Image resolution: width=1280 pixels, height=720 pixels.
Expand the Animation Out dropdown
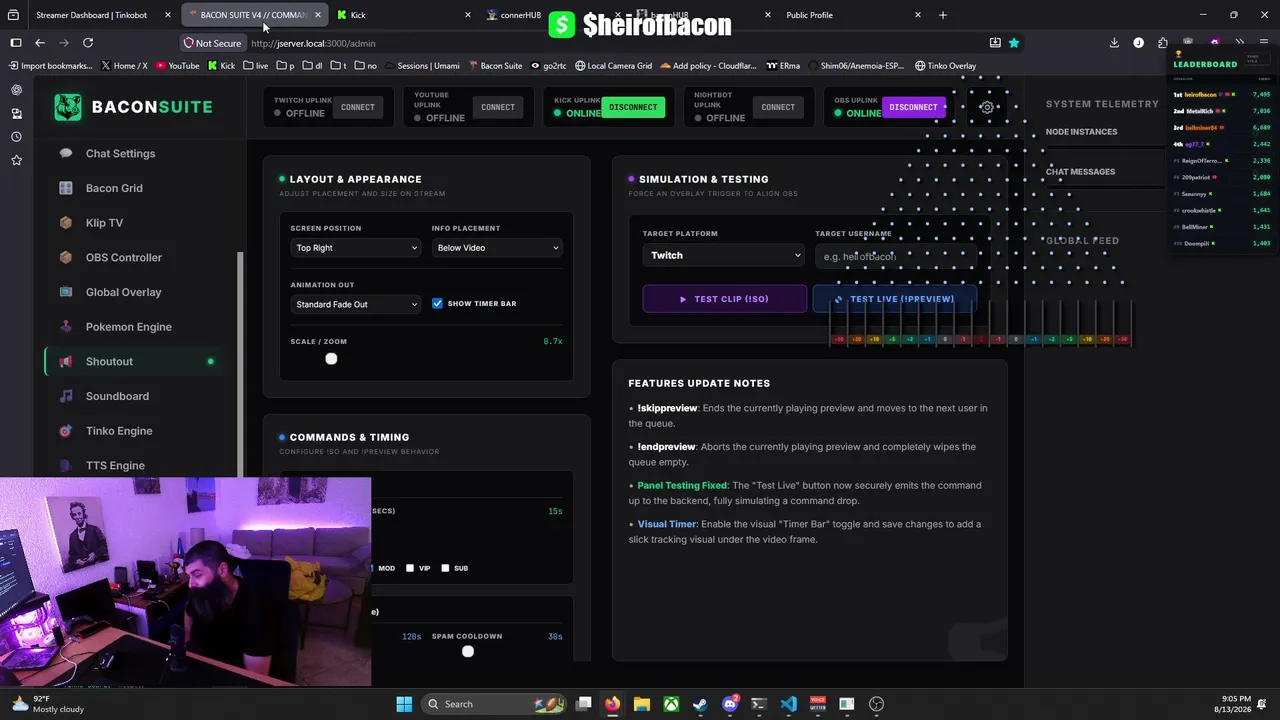click(x=356, y=304)
